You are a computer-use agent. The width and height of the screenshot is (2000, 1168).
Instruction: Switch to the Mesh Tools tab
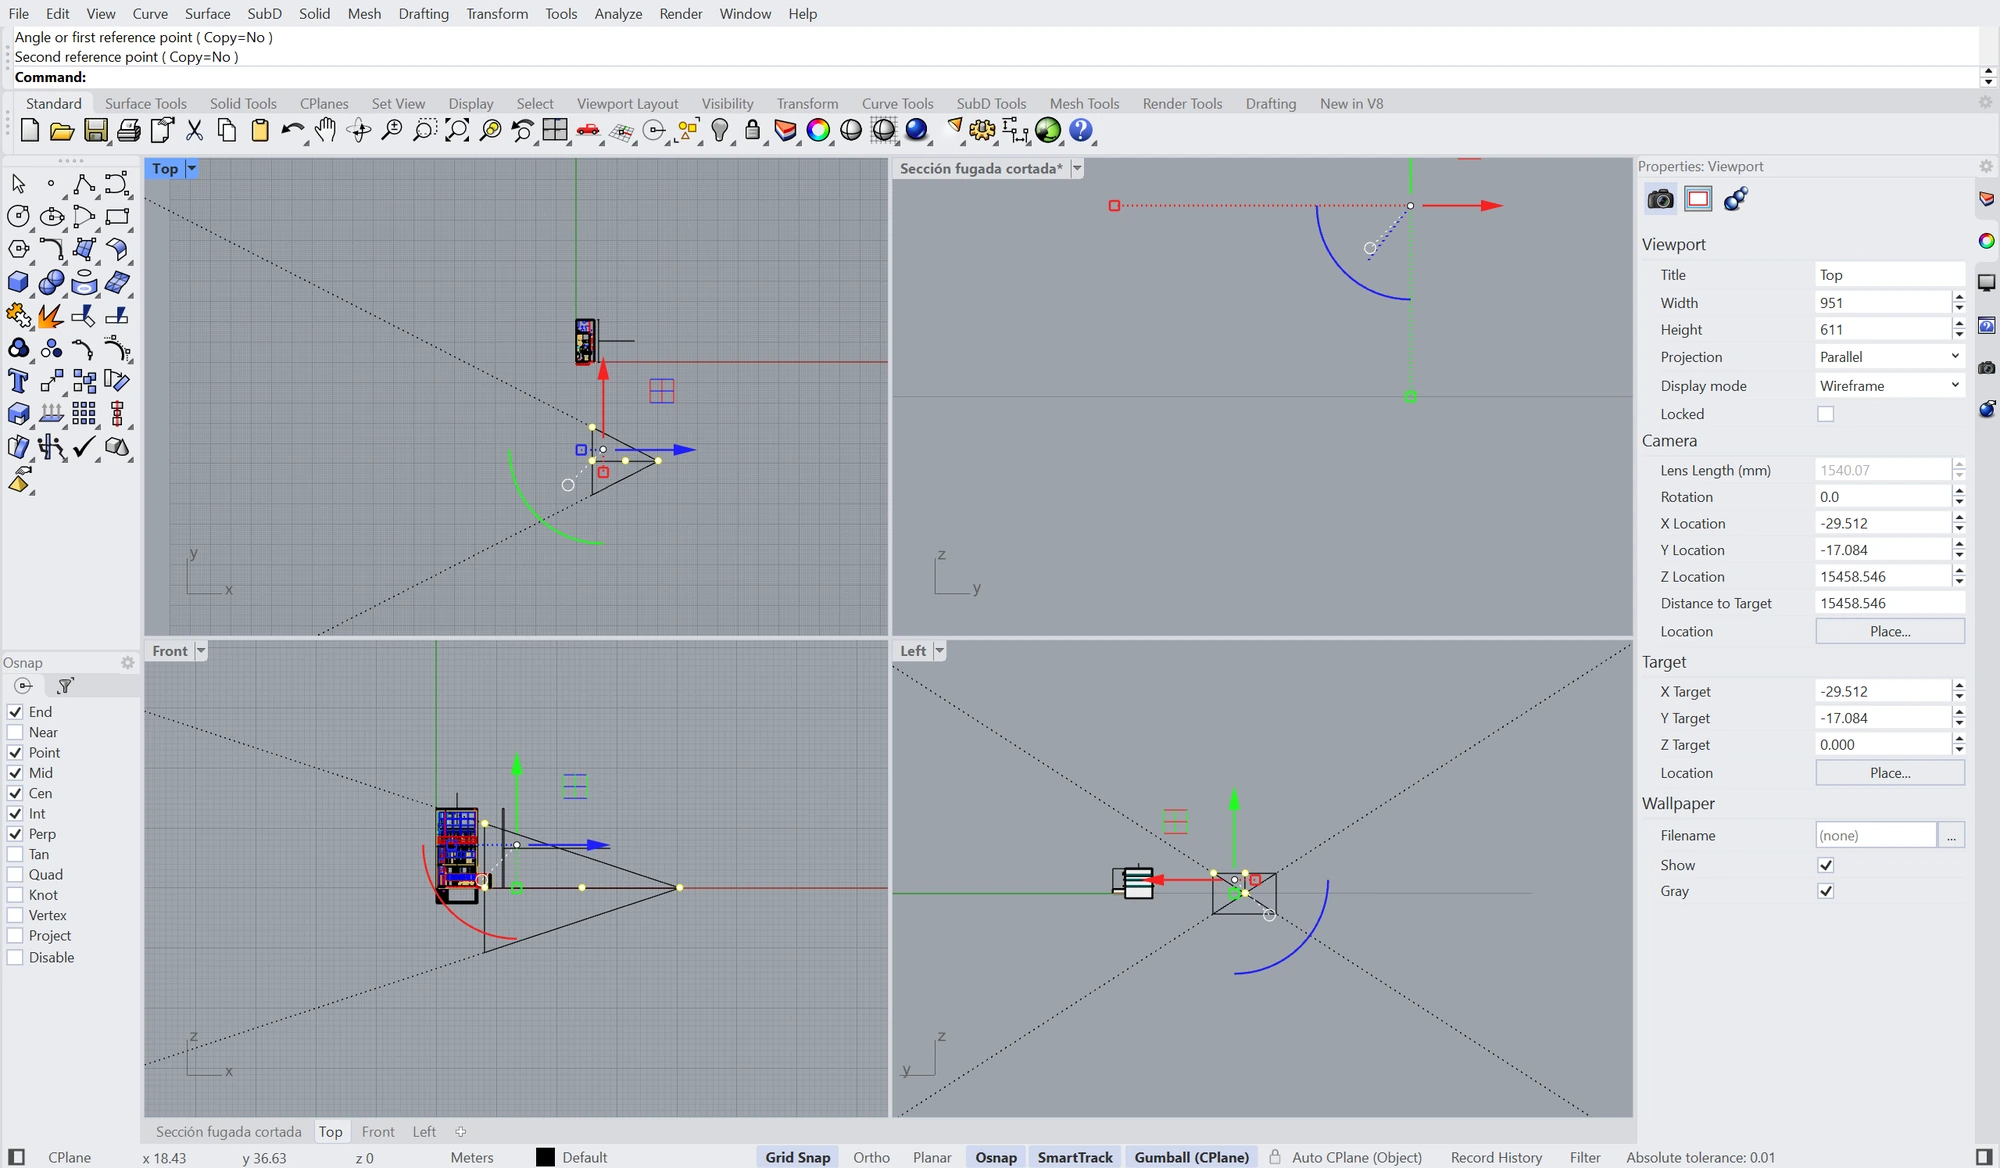(1084, 103)
